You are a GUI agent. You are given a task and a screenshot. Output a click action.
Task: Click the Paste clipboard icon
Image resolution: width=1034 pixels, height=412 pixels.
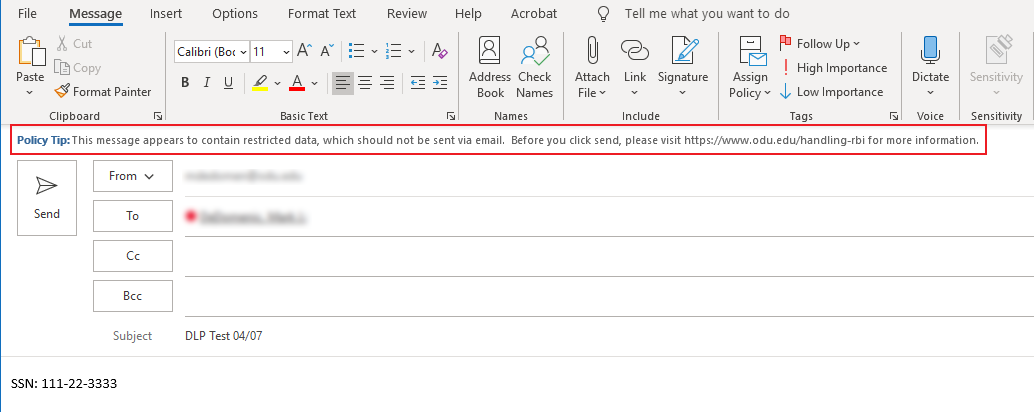point(30,56)
